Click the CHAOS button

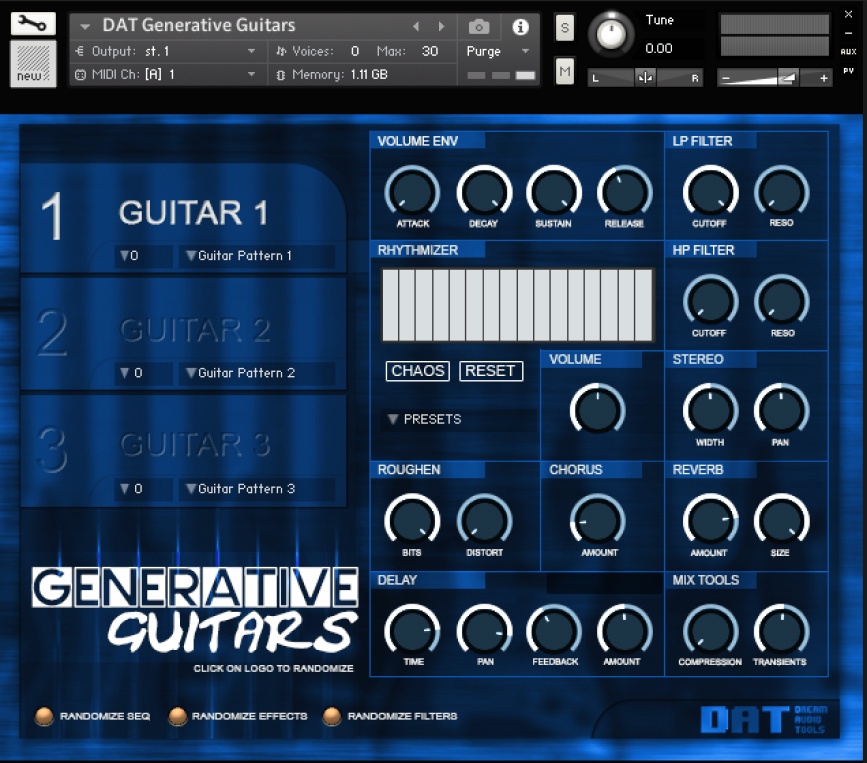tap(418, 371)
